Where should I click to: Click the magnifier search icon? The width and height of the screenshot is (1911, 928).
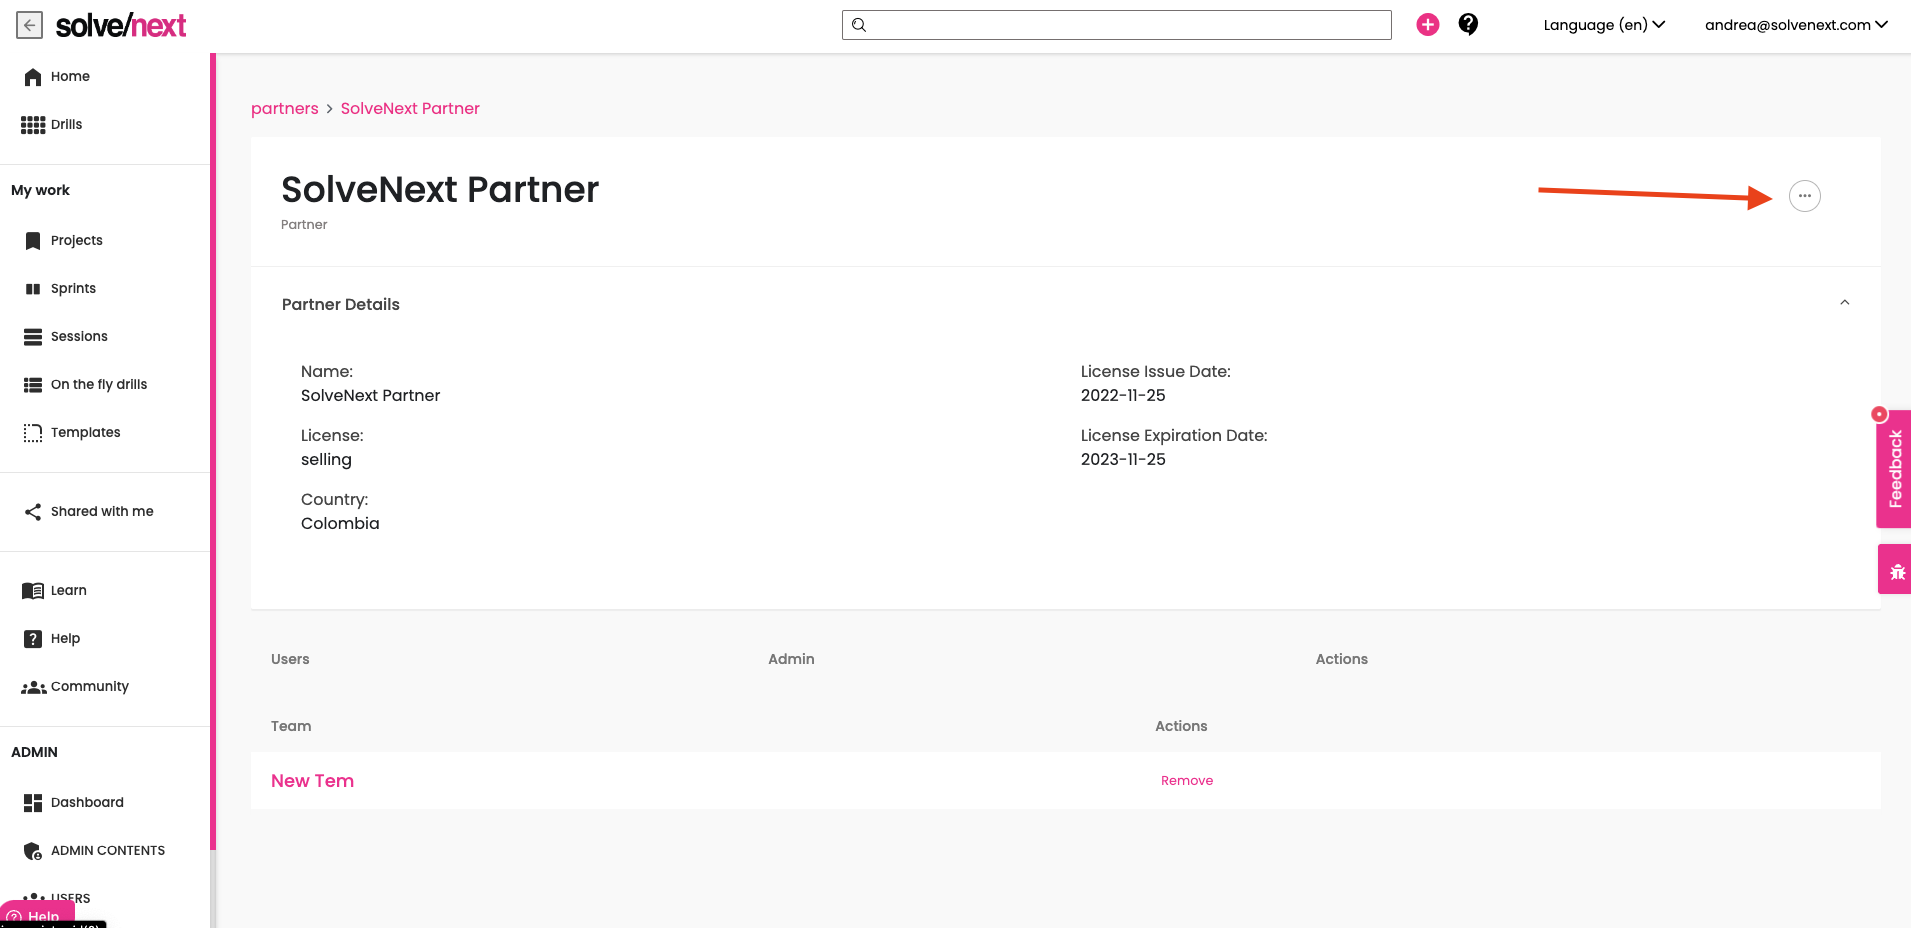[859, 25]
